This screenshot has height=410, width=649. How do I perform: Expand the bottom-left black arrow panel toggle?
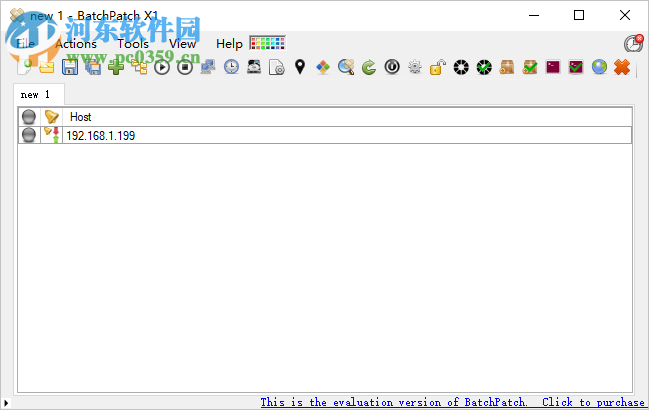(x=6, y=403)
